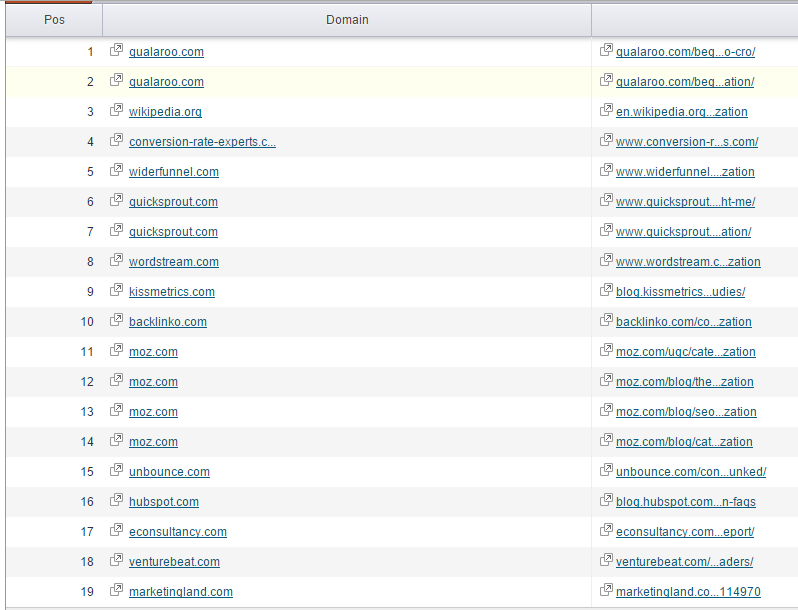Open the wikipedia.org domain link

pyautogui.click(x=165, y=112)
